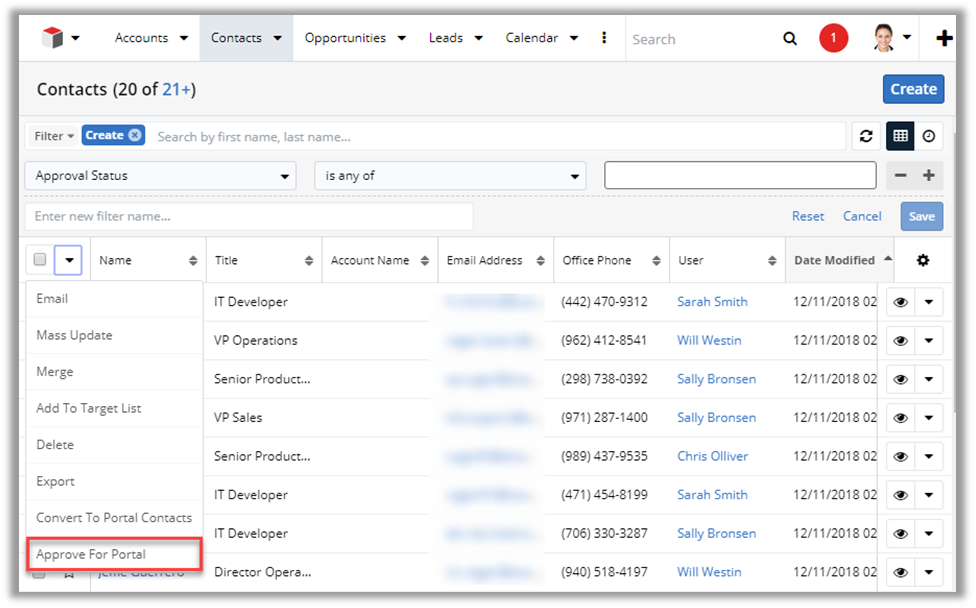Screen dimensions: 976x608
Task: Select Mass Update from the actions menu
Action: click(74, 335)
